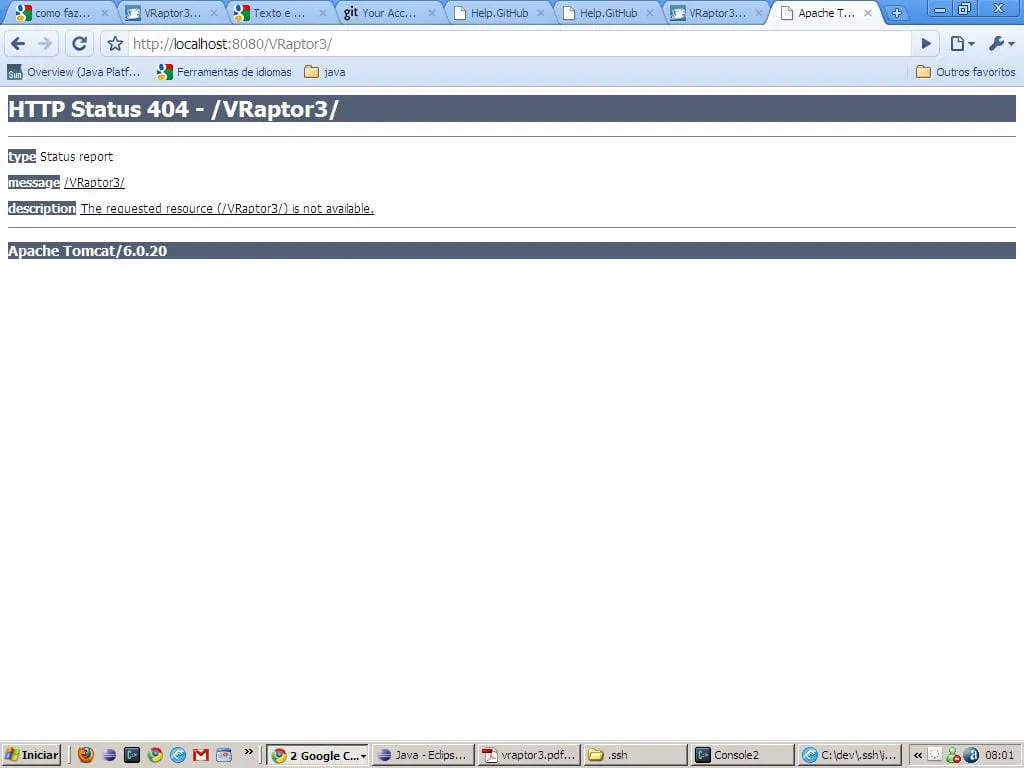Expand hidden quick launch items
Viewport: 1024px width, 768px height.
pos(248,752)
